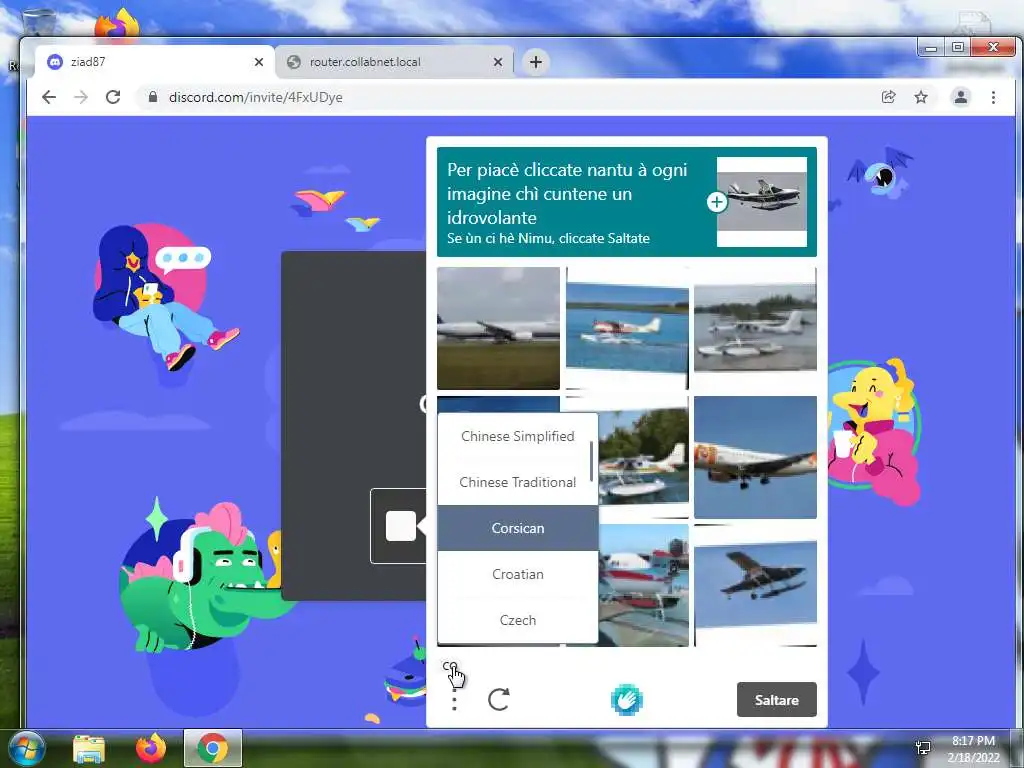This screenshot has height=768, width=1024.
Task: Select the jet airliner in flight image
Action: tap(755, 457)
